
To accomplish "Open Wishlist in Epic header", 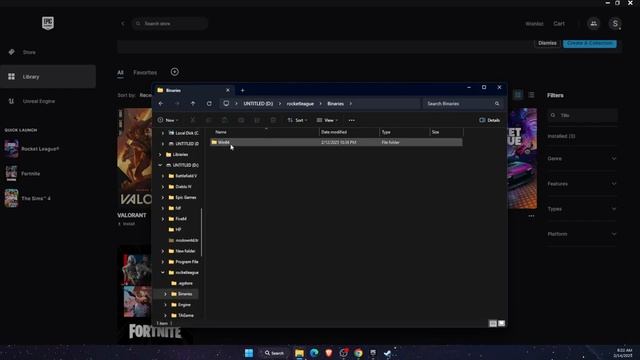I will tap(534, 24).
